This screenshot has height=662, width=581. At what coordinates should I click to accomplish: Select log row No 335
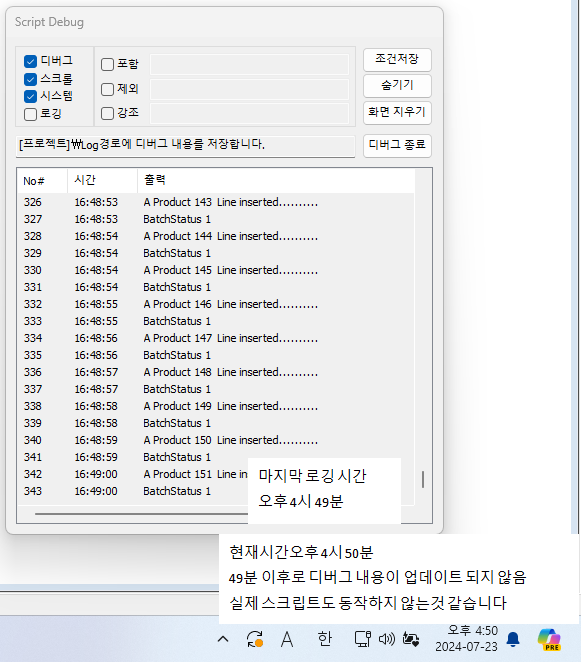click(x=216, y=355)
